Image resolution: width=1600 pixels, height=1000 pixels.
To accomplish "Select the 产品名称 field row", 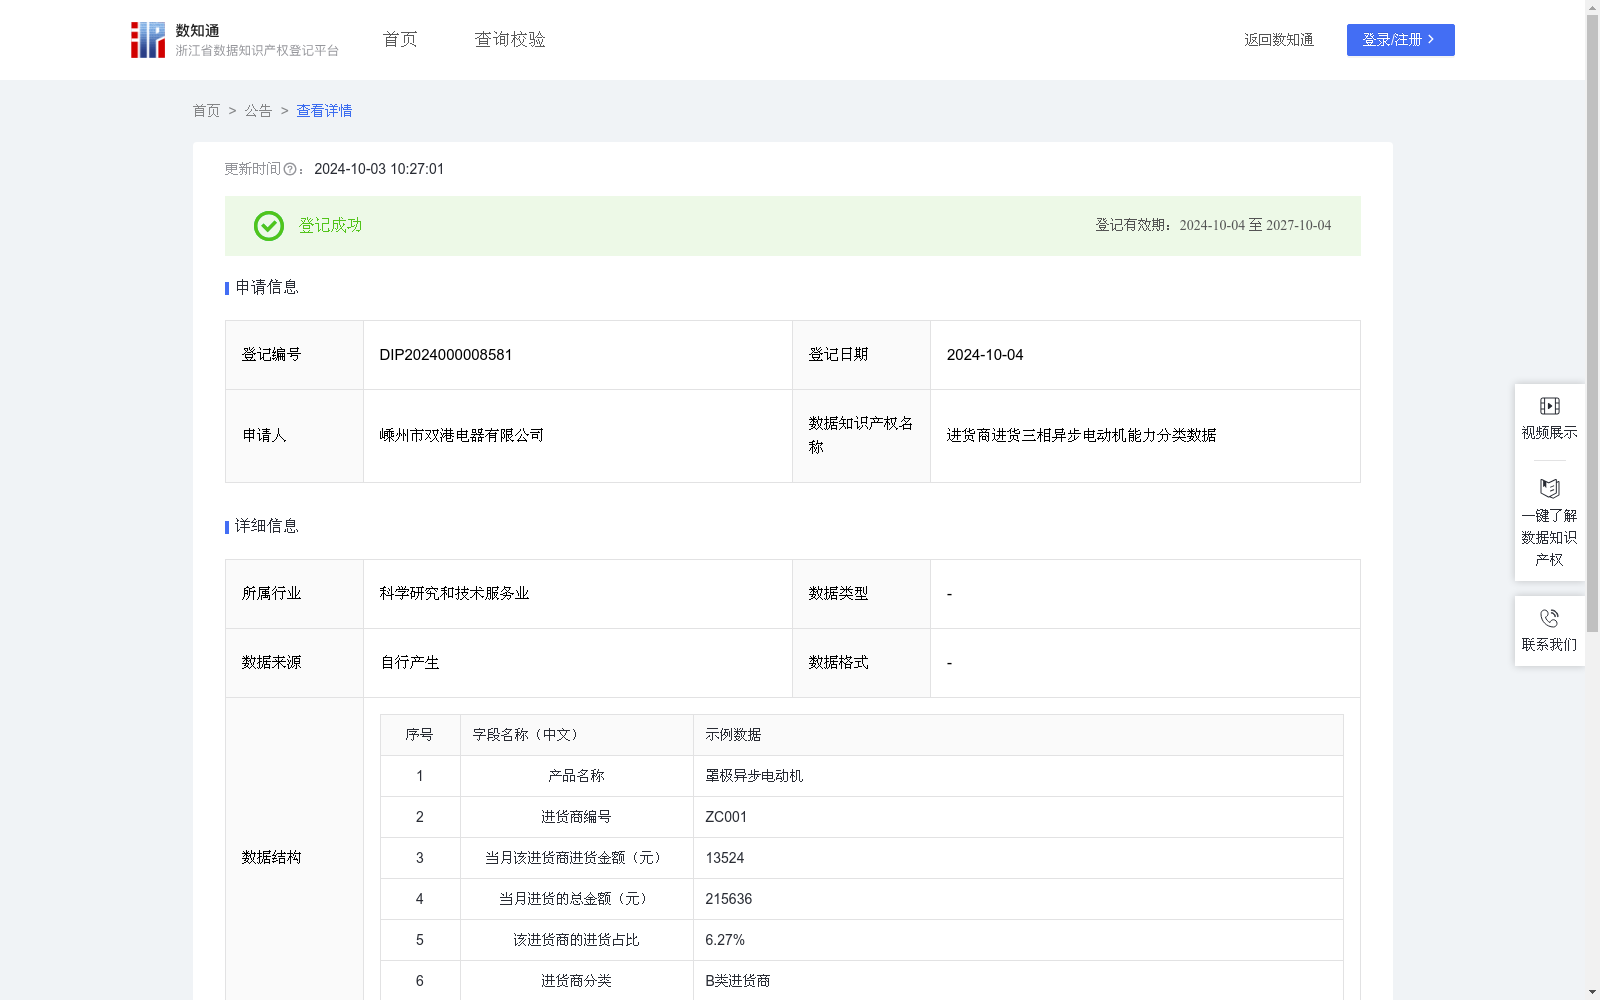I will (x=862, y=776).
